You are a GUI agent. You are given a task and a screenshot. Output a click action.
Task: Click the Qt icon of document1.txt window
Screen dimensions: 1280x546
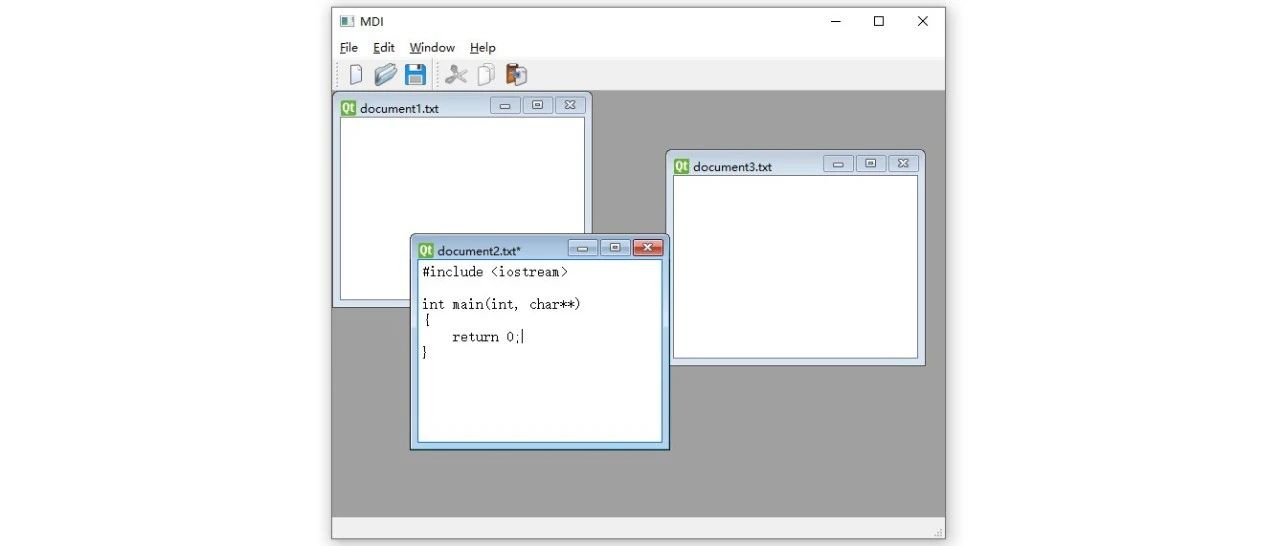point(348,108)
